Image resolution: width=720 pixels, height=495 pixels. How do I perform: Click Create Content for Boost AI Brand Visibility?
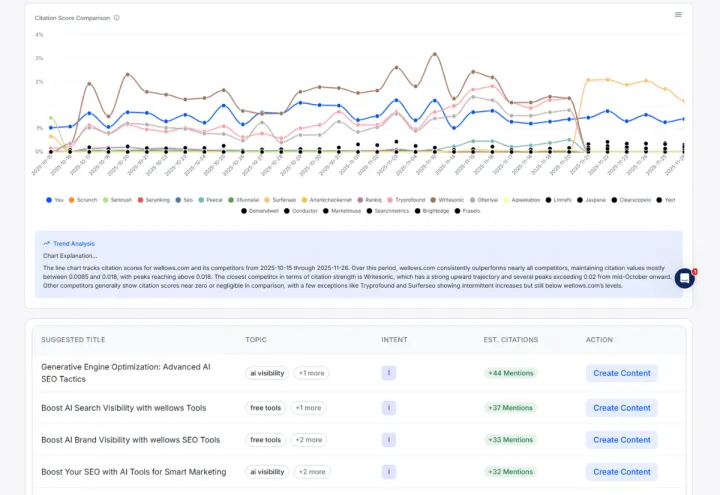tap(622, 440)
